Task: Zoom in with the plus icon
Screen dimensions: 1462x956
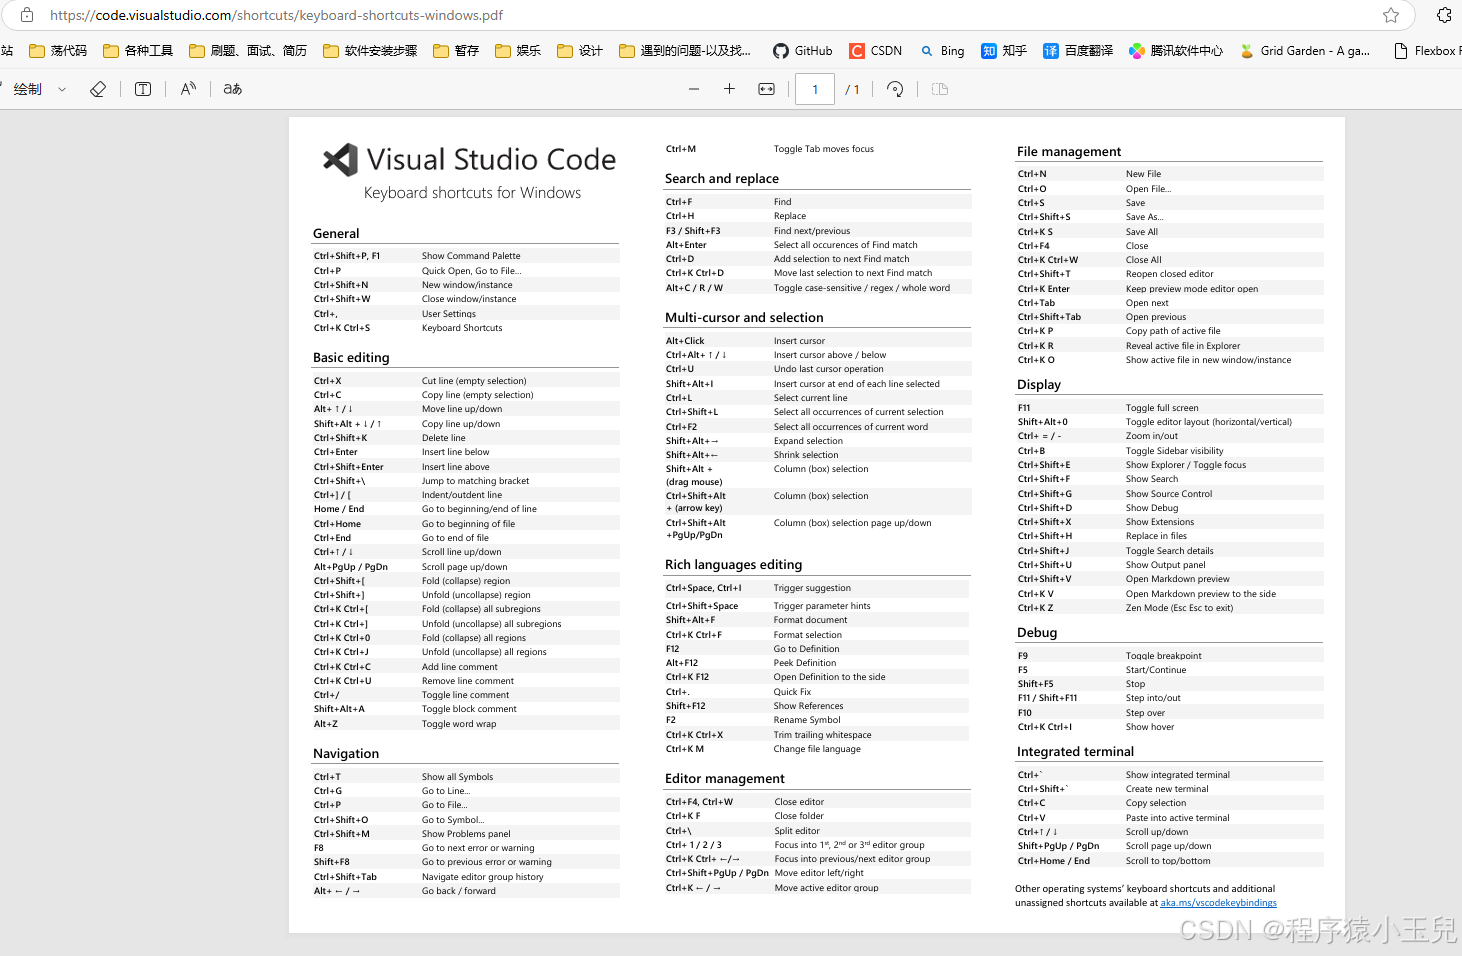Action: coord(730,89)
